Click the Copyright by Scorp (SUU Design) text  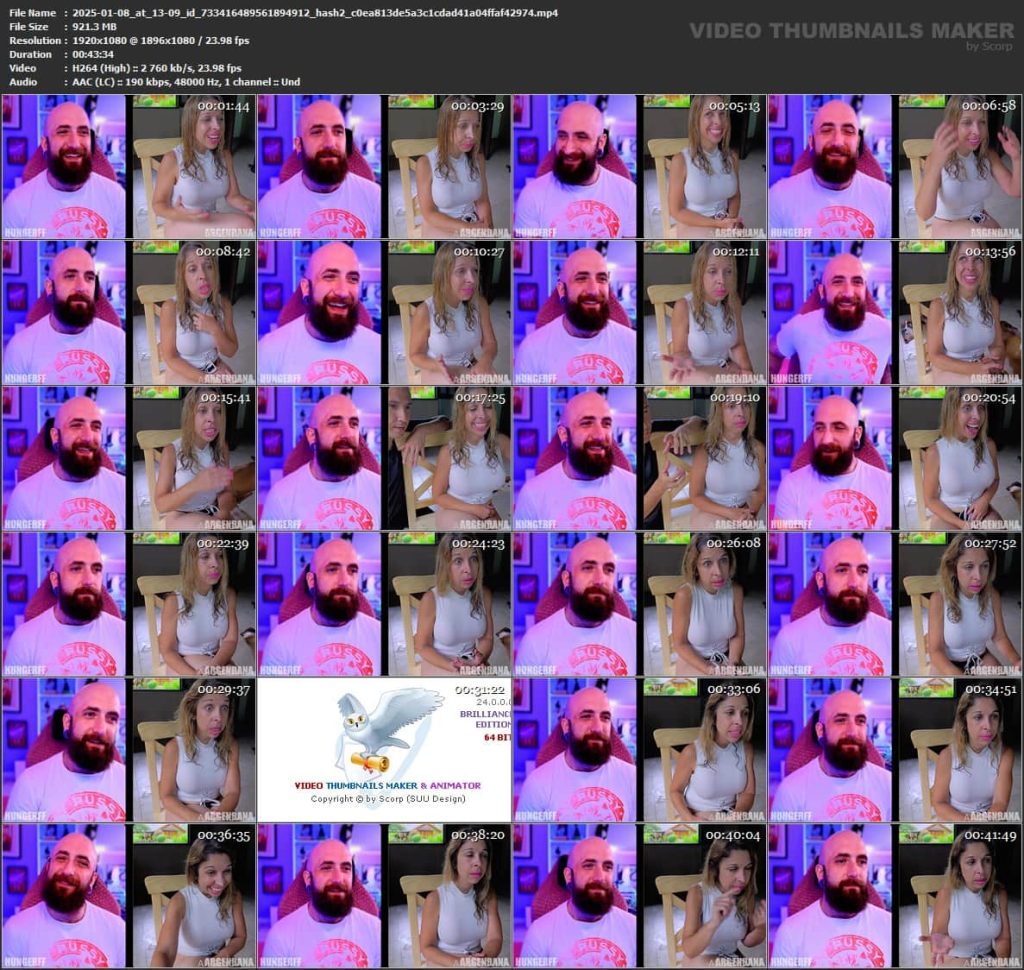[x=387, y=799]
